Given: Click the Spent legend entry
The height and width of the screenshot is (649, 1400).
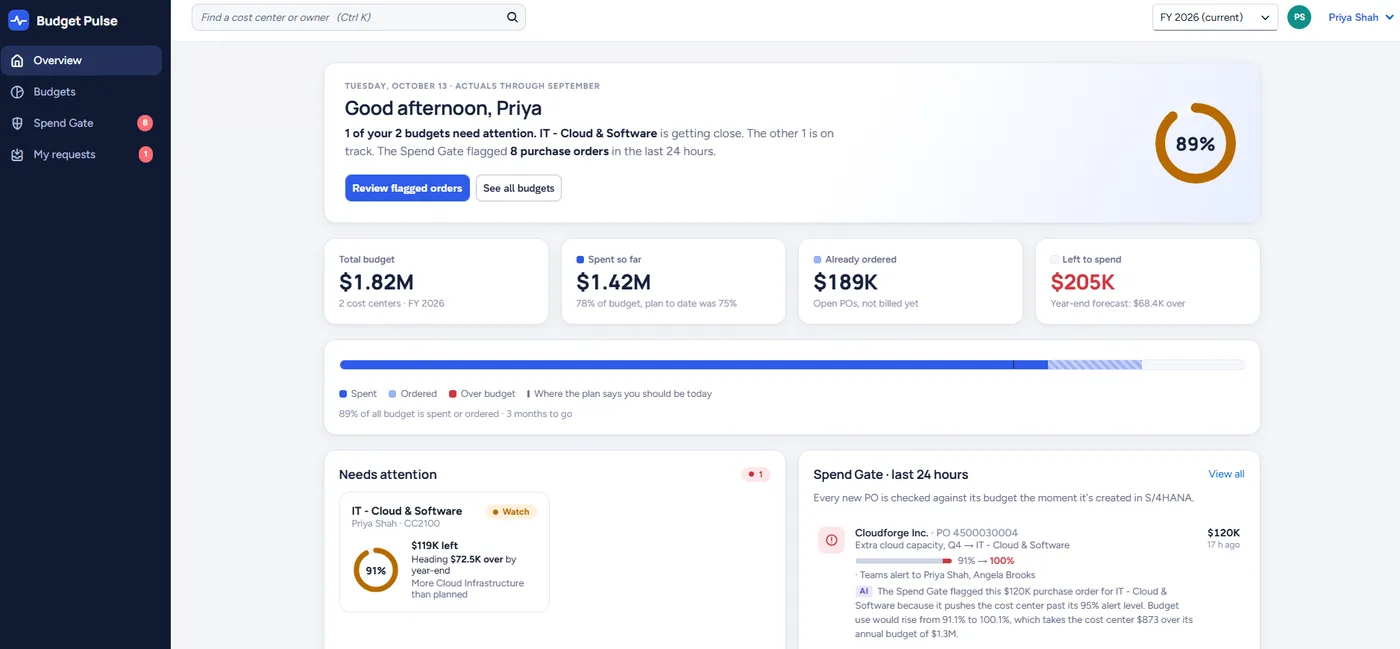Looking at the screenshot, I should point(358,394).
